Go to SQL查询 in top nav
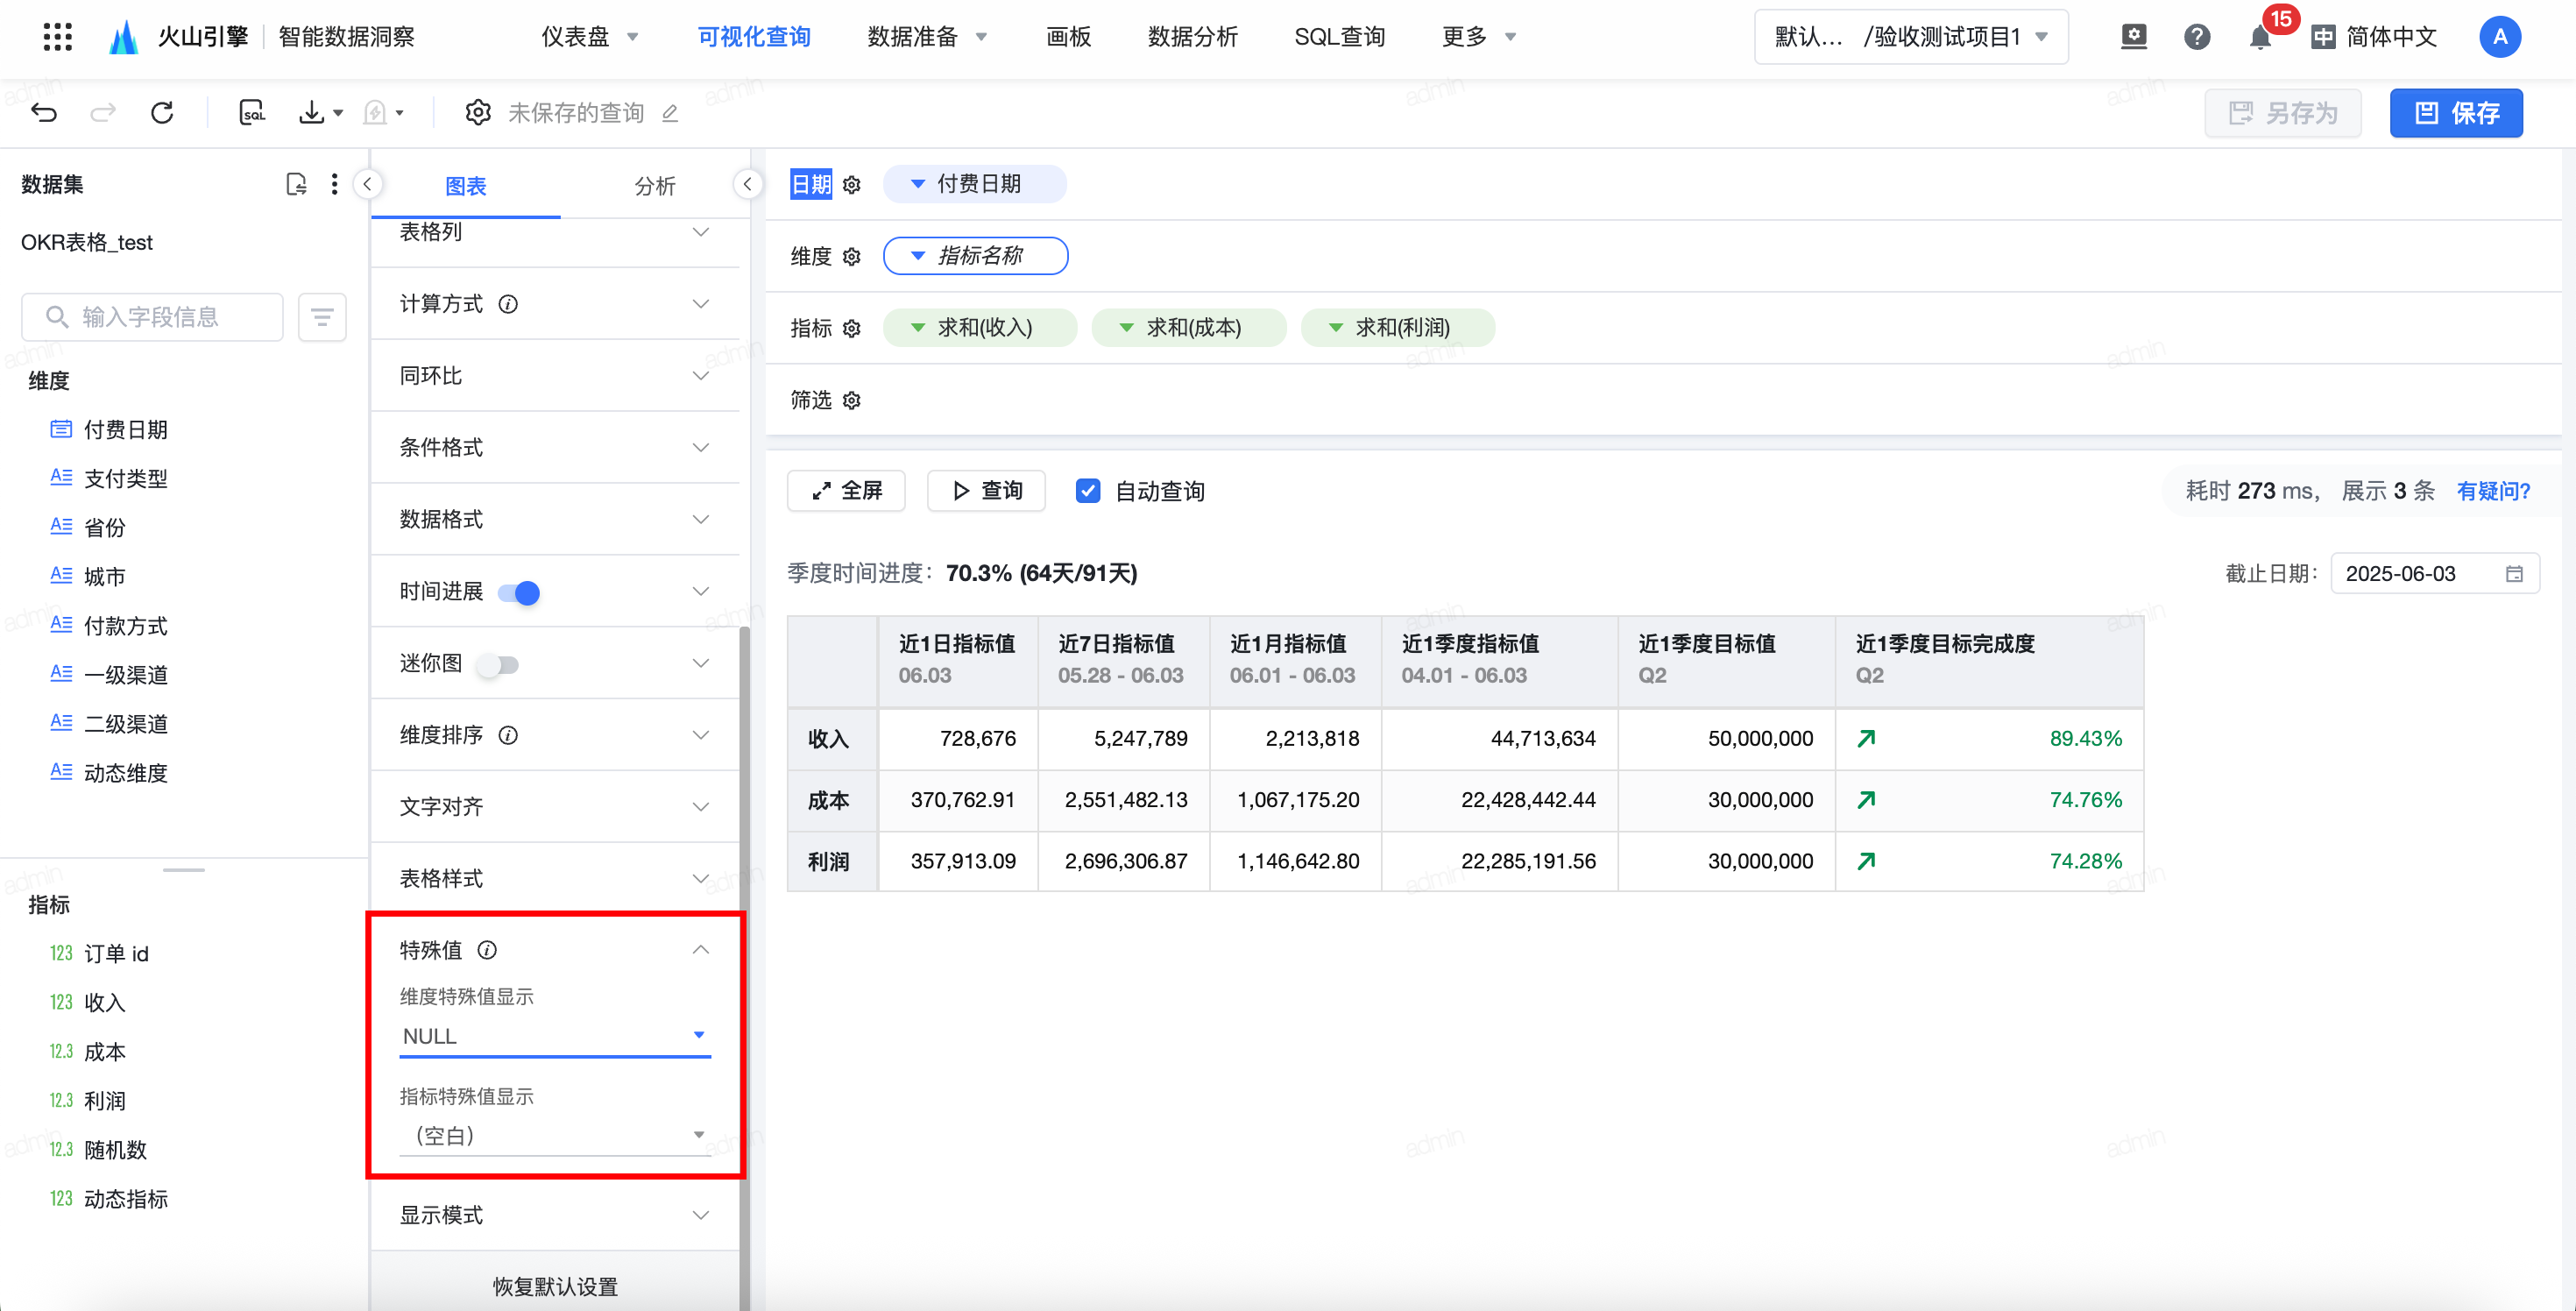Screen dimensions: 2576x1311 point(1339,37)
